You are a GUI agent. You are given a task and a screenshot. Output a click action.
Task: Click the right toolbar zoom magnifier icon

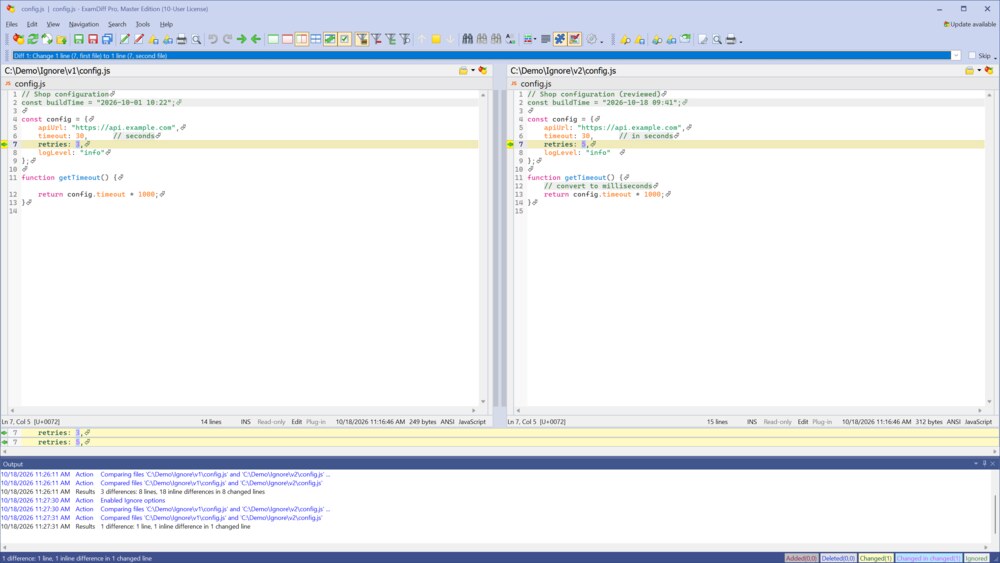(717, 40)
